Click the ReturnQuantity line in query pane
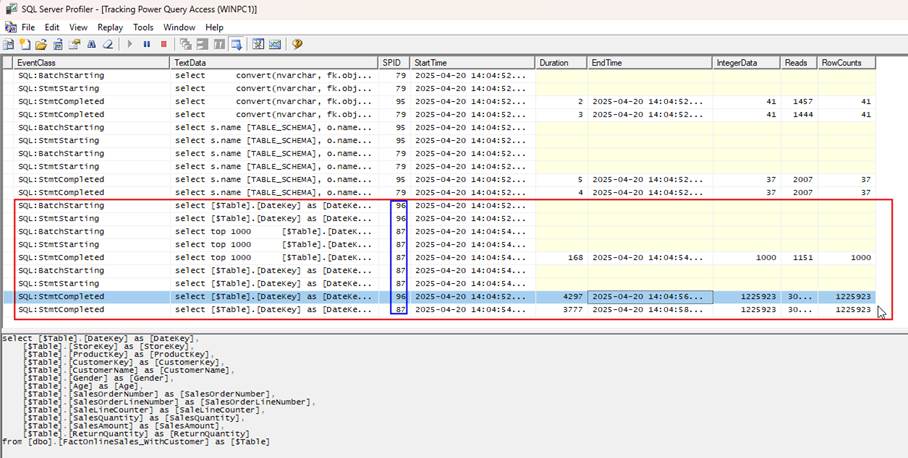The width and height of the screenshot is (908, 458). (x=136, y=434)
